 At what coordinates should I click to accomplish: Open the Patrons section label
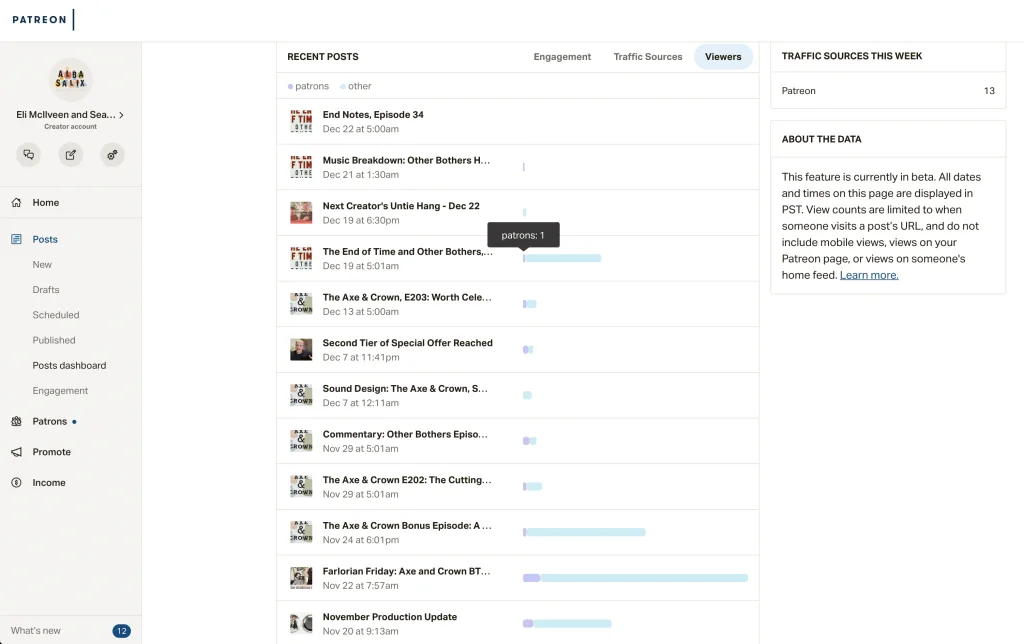pos(50,421)
